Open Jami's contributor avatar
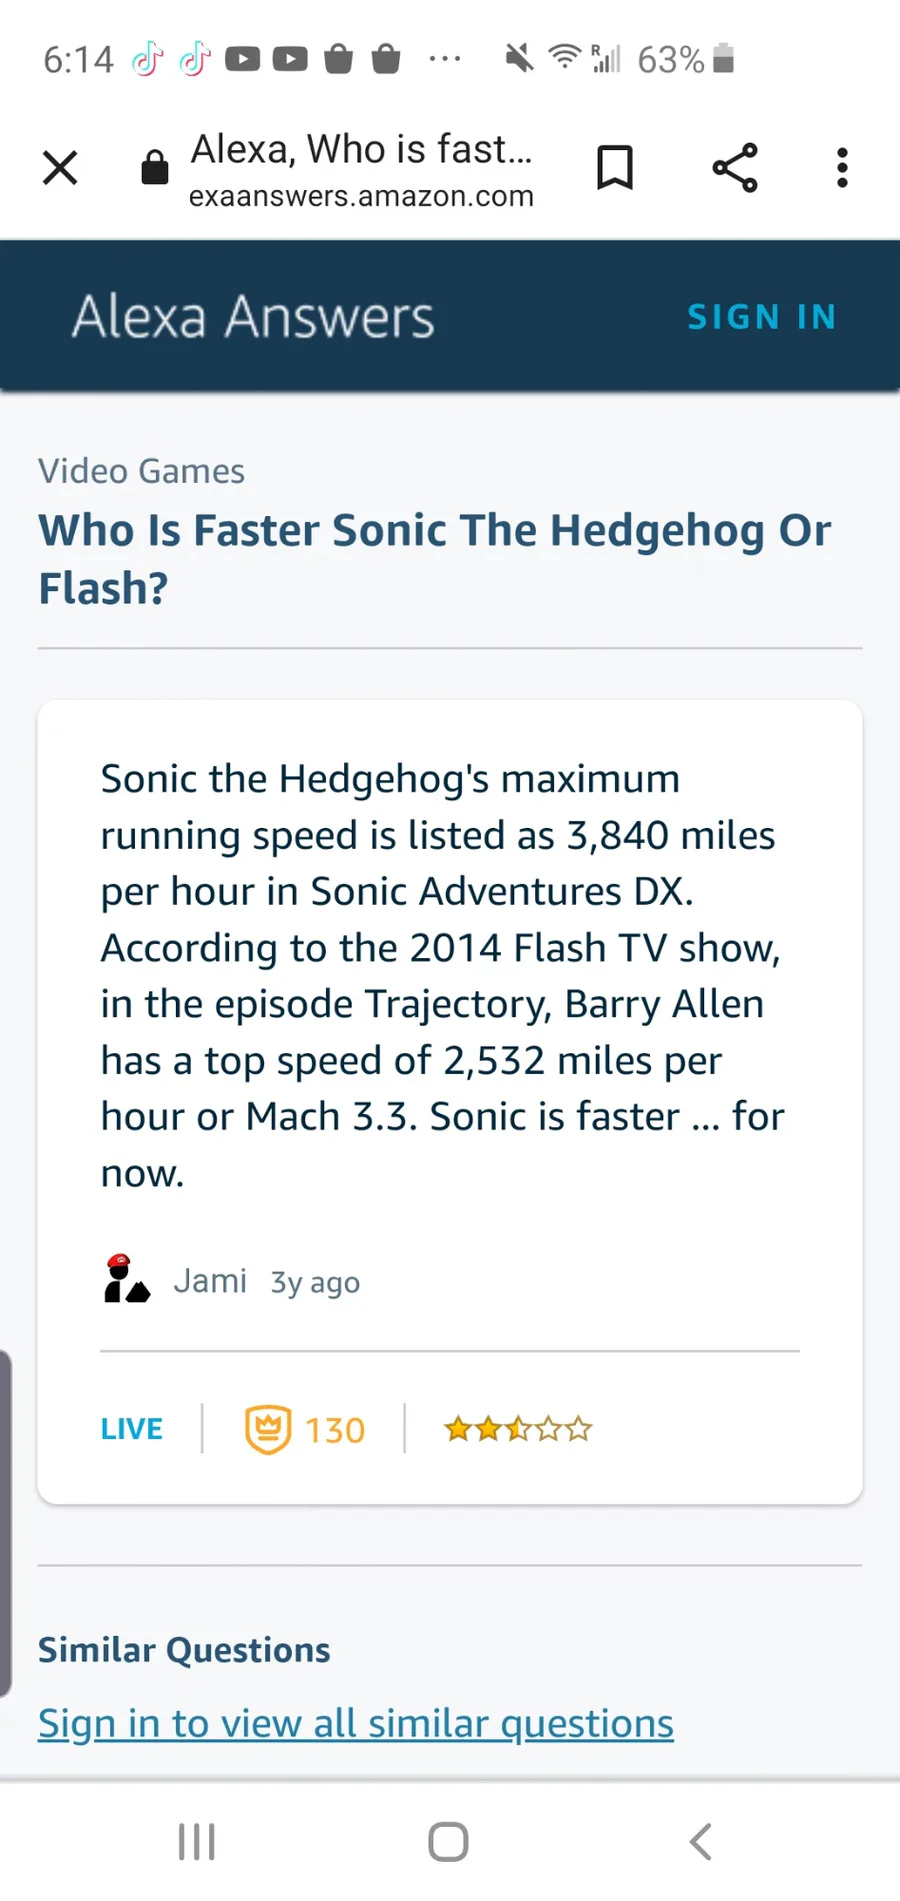Screen dimensions: 900x1901 tap(126, 1280)
